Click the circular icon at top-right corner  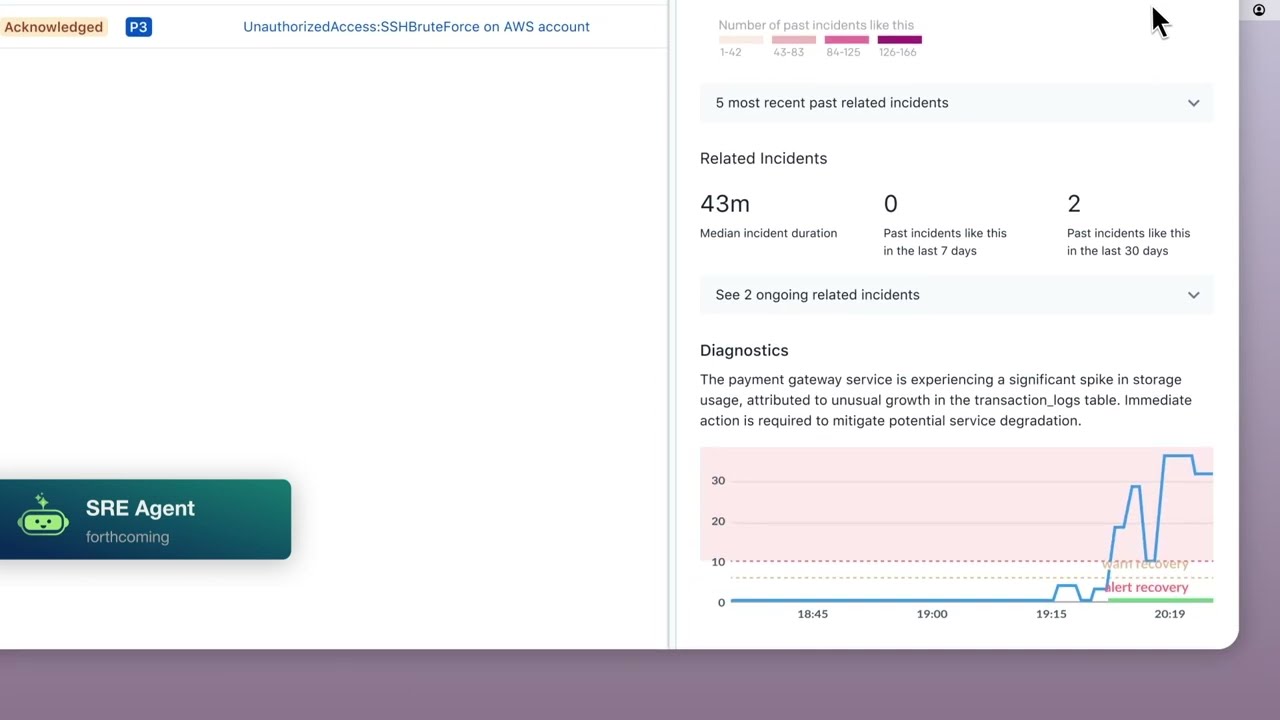tap(1259, 10)
